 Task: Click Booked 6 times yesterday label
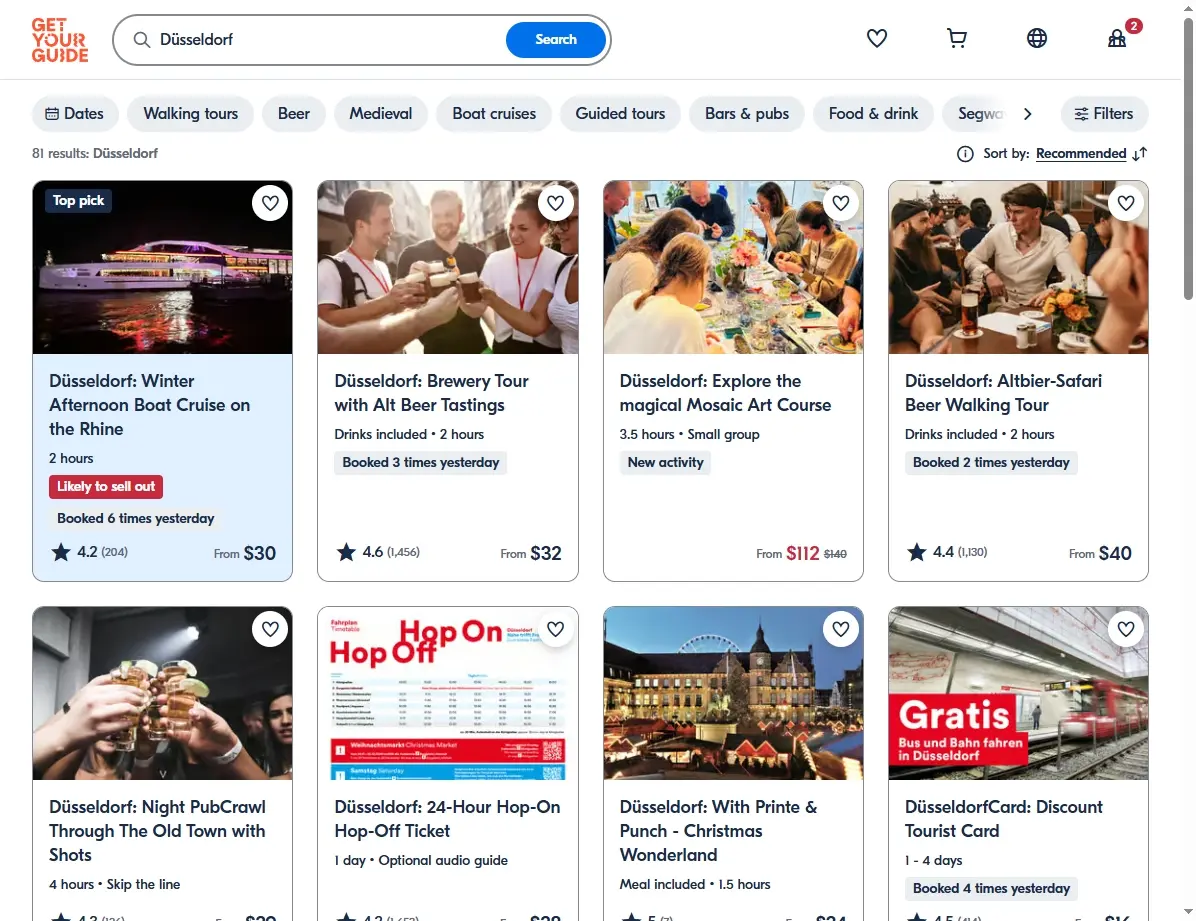coord(136,519)
